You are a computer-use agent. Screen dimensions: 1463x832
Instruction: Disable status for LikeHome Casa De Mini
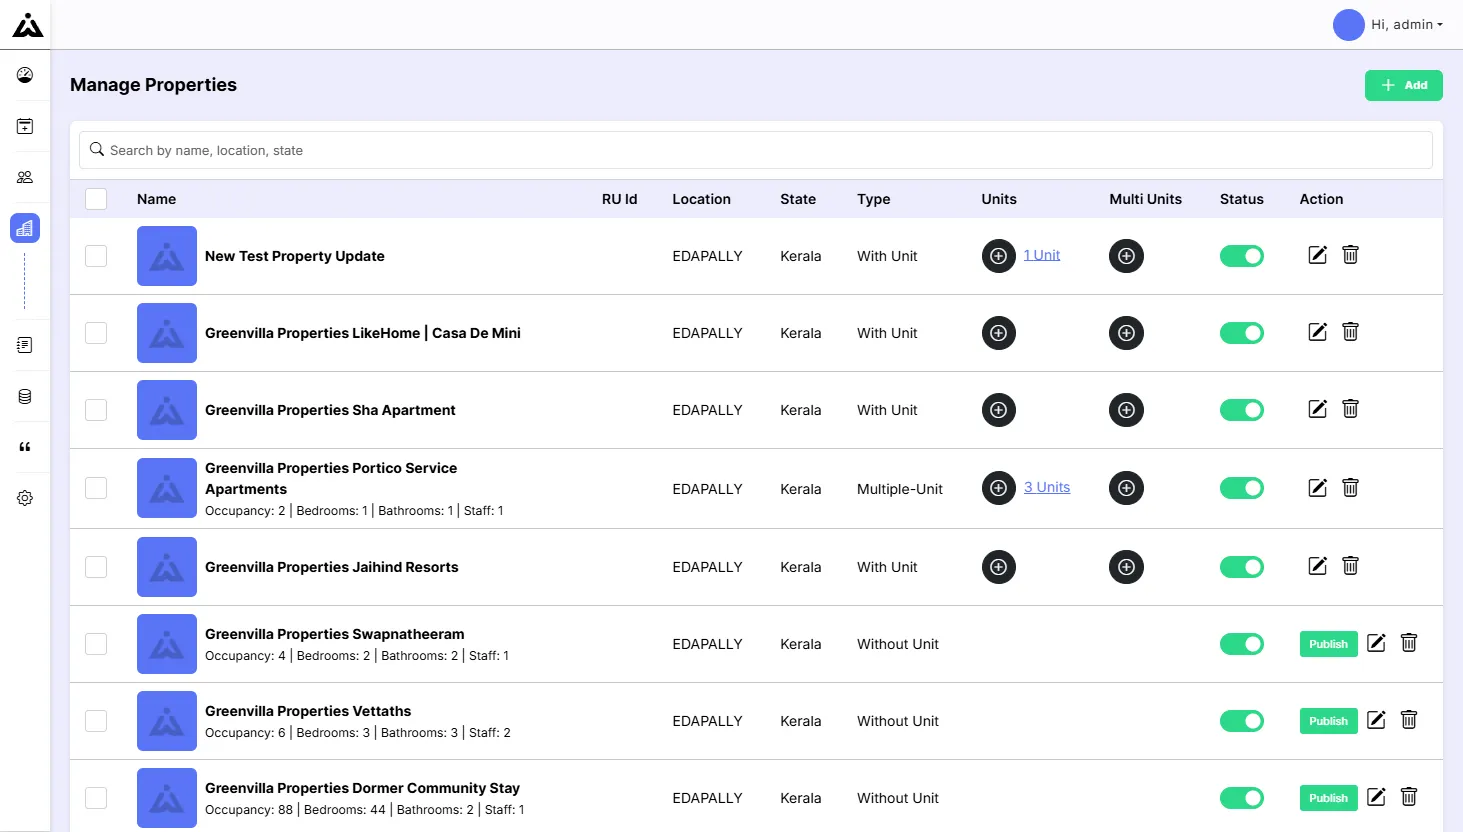click(1241, 333)
